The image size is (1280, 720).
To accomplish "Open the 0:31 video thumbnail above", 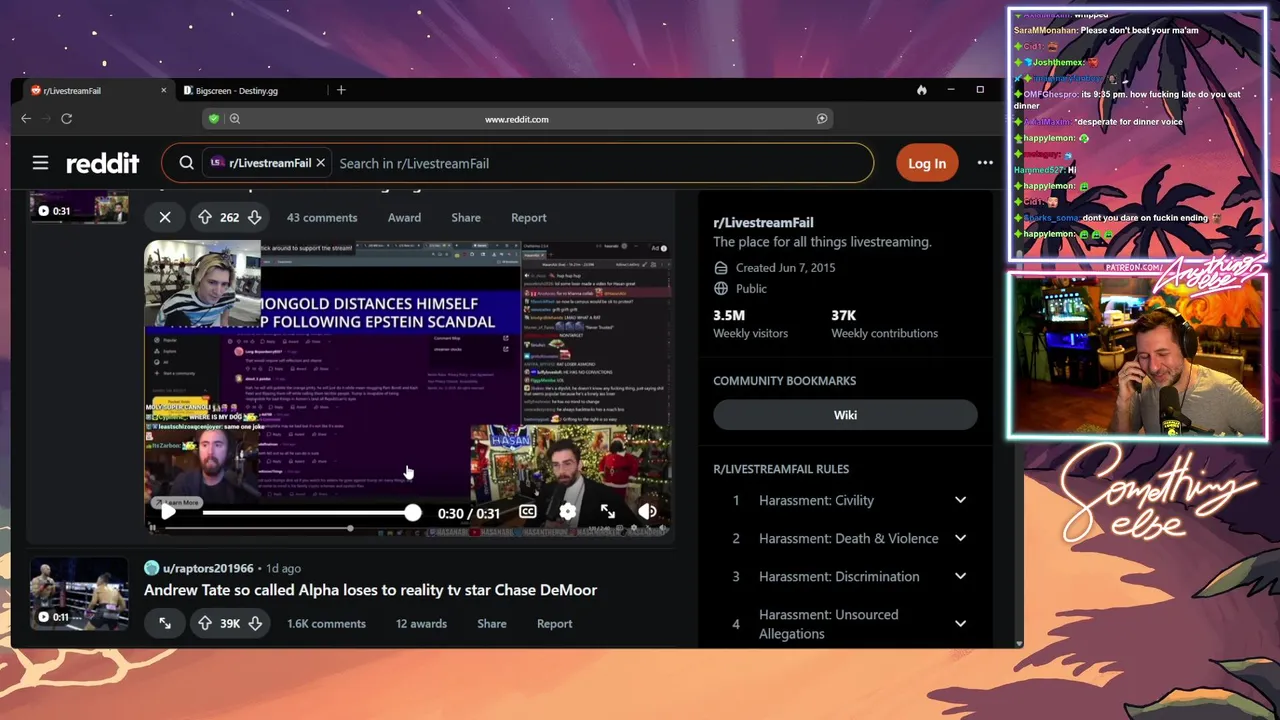I will coord(79,207).
